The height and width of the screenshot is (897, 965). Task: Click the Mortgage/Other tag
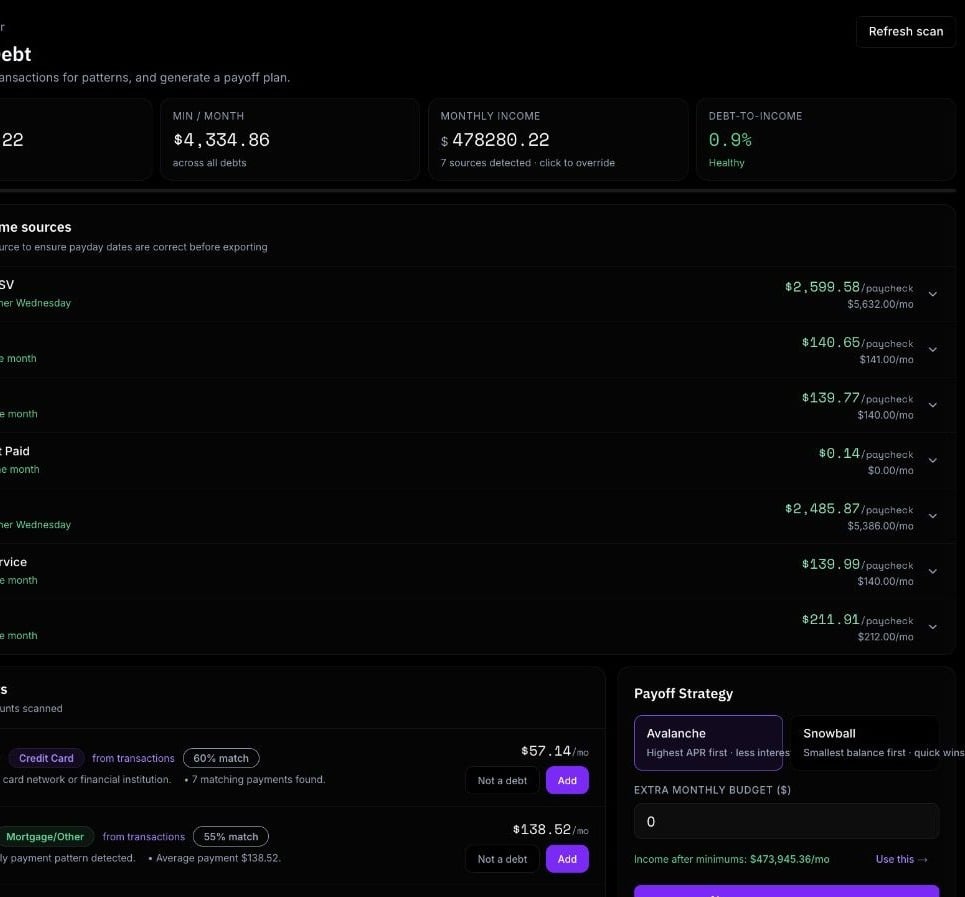pos(45,837)
